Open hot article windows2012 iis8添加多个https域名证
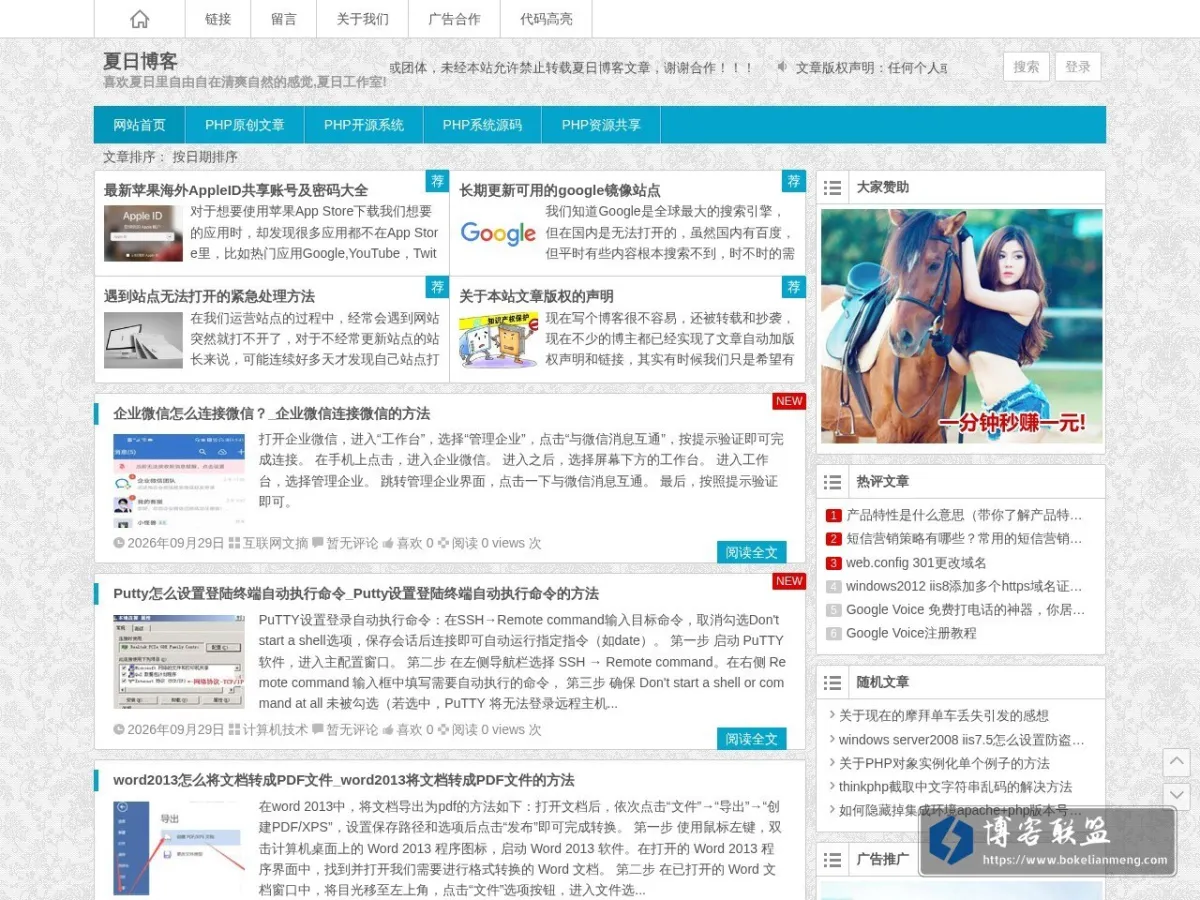1200x900 pixels. pyautogui.click(x=964, y=586)
